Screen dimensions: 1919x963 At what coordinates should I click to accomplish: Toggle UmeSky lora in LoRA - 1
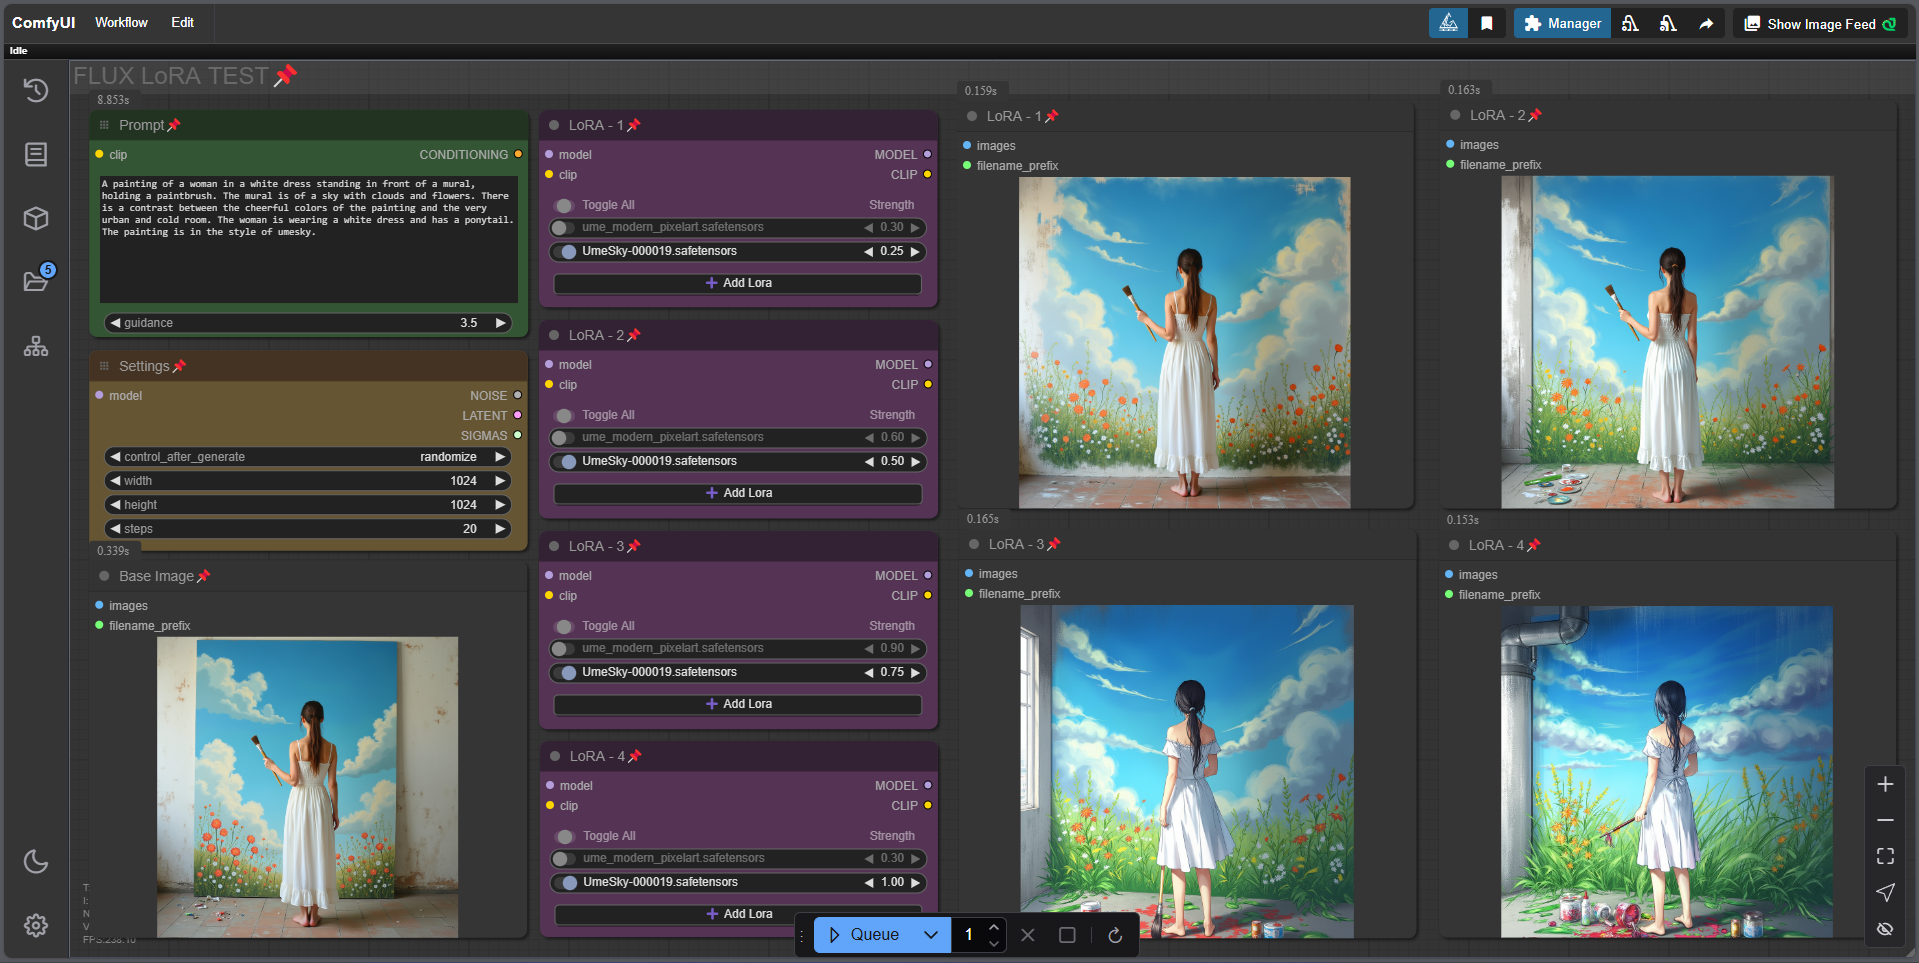(567, 252)
